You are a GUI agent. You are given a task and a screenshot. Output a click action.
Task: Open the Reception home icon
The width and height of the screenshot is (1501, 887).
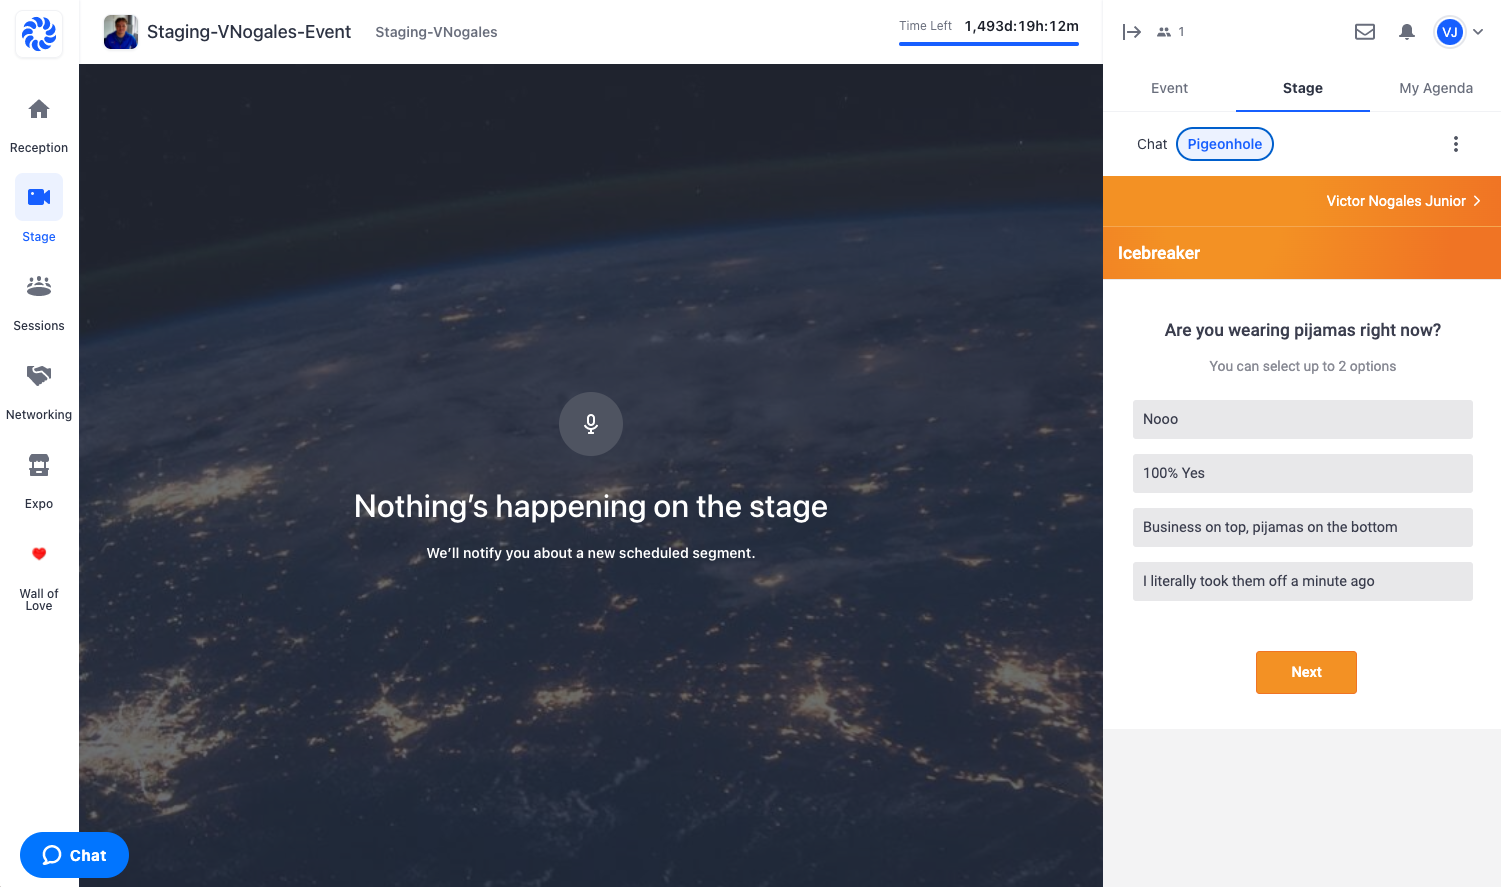coord(39,109)
